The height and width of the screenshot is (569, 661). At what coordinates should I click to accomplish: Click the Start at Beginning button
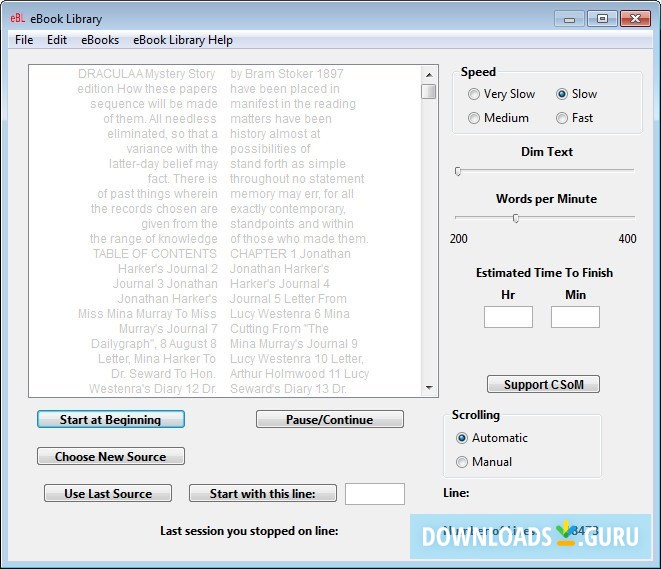[x=111, y=419]
